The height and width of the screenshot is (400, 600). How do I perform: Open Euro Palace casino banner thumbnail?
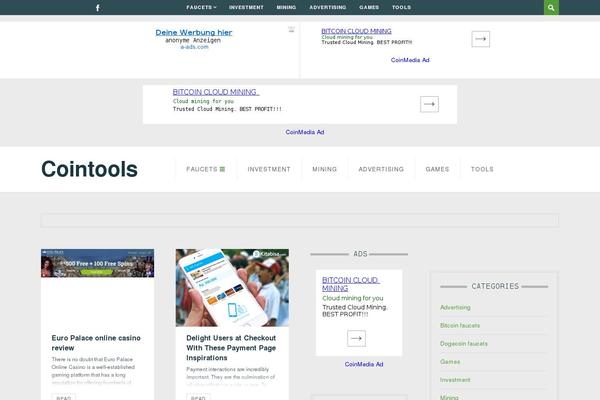[x=98, y=263]
